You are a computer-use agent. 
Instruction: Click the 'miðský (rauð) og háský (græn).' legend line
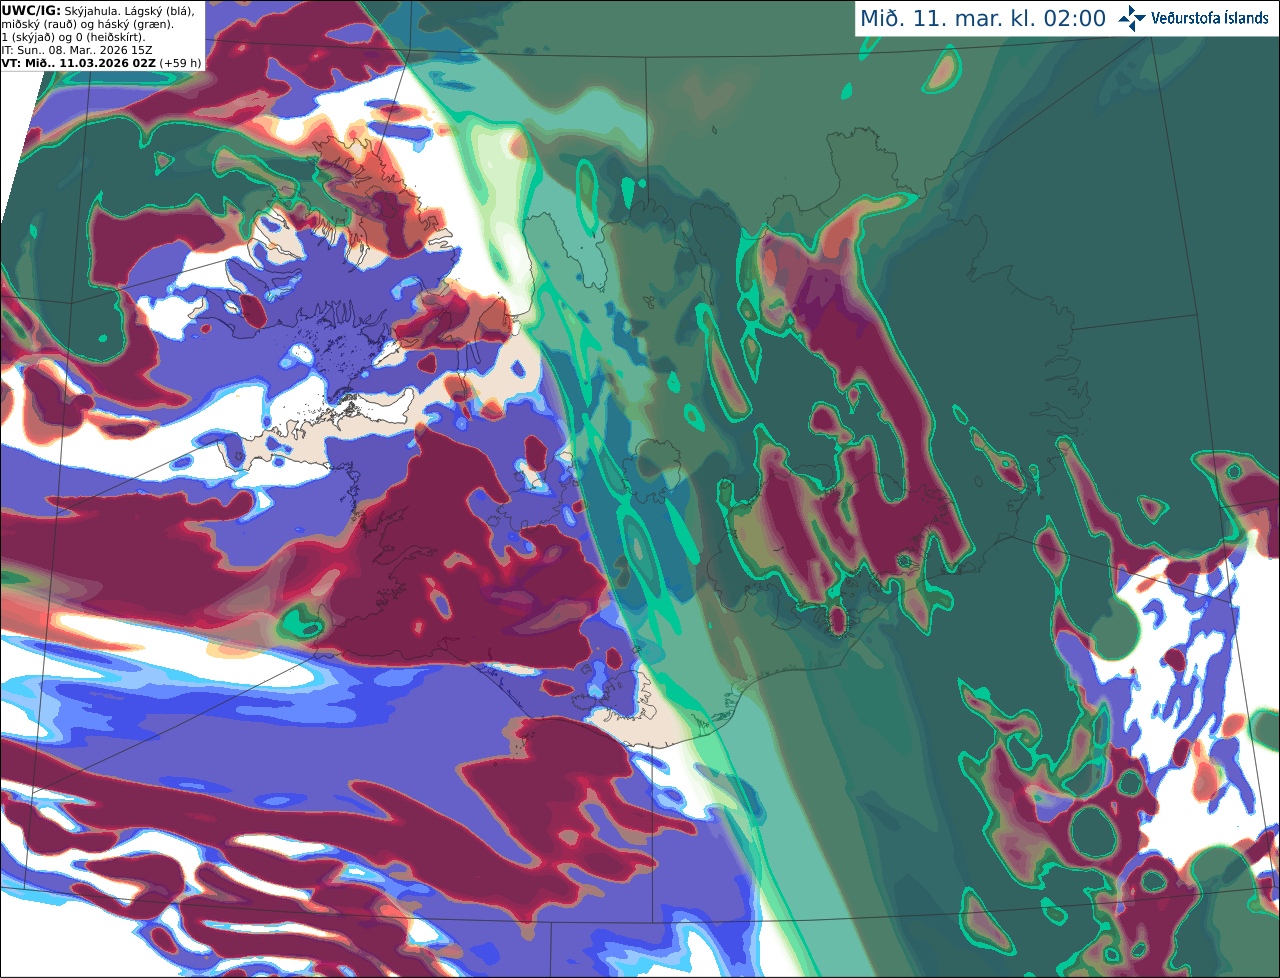click(87, 24)
